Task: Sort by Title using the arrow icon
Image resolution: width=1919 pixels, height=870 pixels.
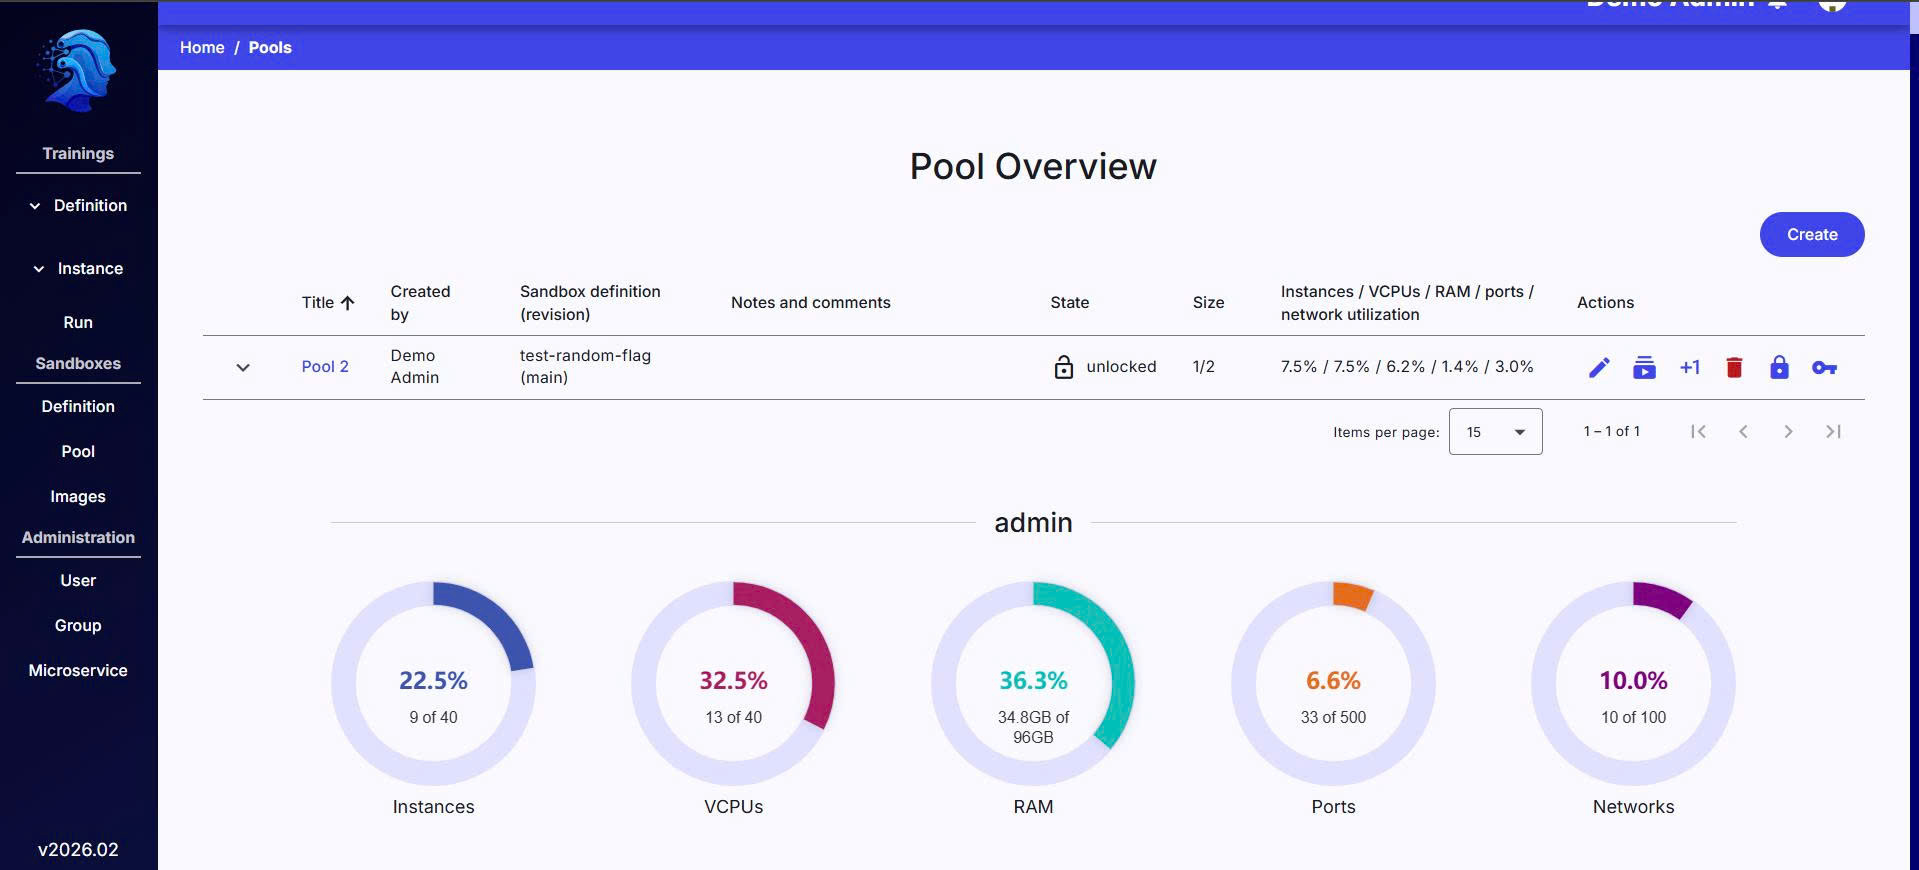Action: 348,303
